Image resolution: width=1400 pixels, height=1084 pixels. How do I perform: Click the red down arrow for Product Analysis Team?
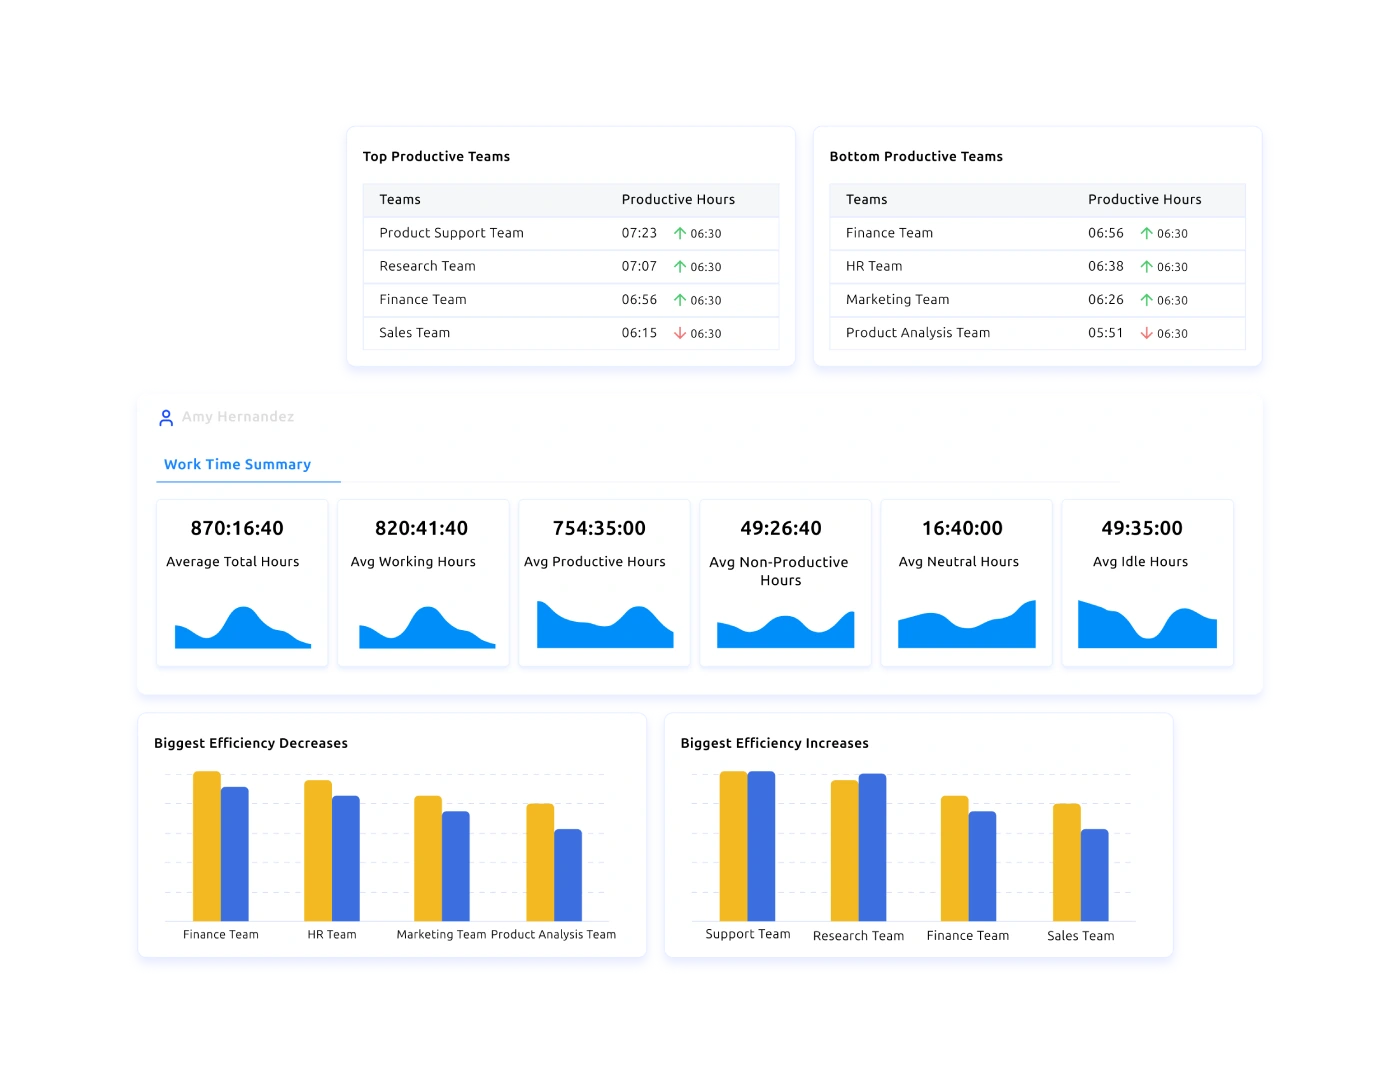tap(1147, 333)
